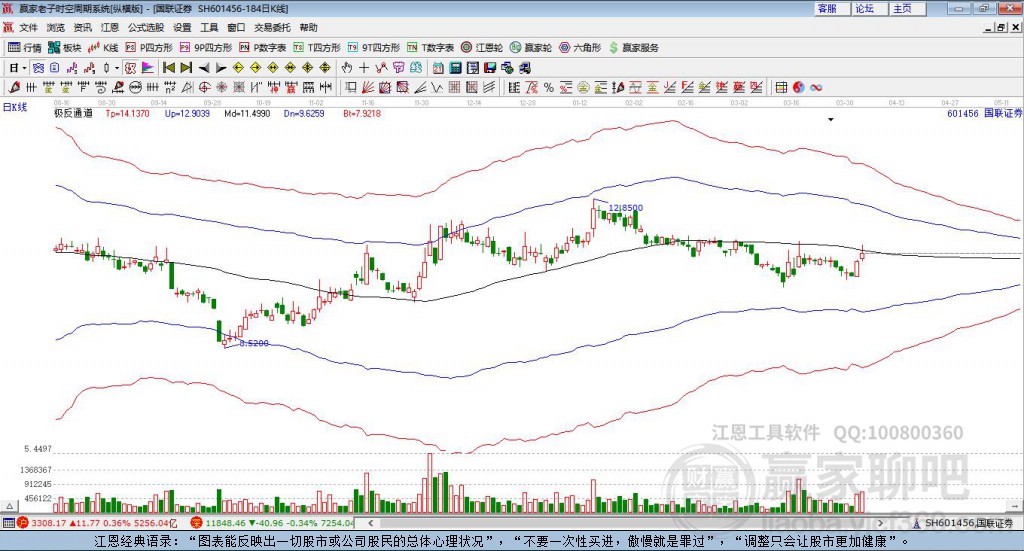This screenshot has width=1024, height=551.
Task: Open the 9T四方形 tool
Action: [x=374, y=48]
